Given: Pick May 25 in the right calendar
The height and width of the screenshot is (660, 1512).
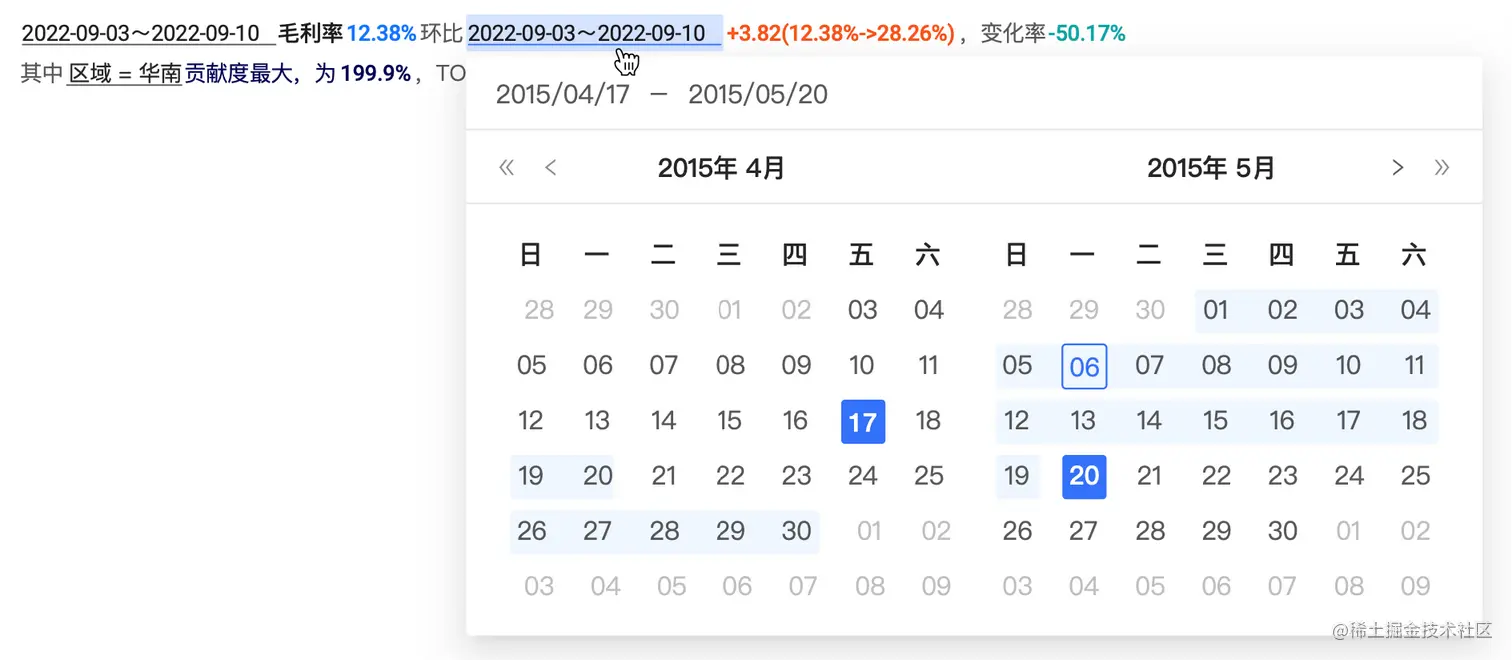Looking at the screenshot, I should (x=1415, y=477).
